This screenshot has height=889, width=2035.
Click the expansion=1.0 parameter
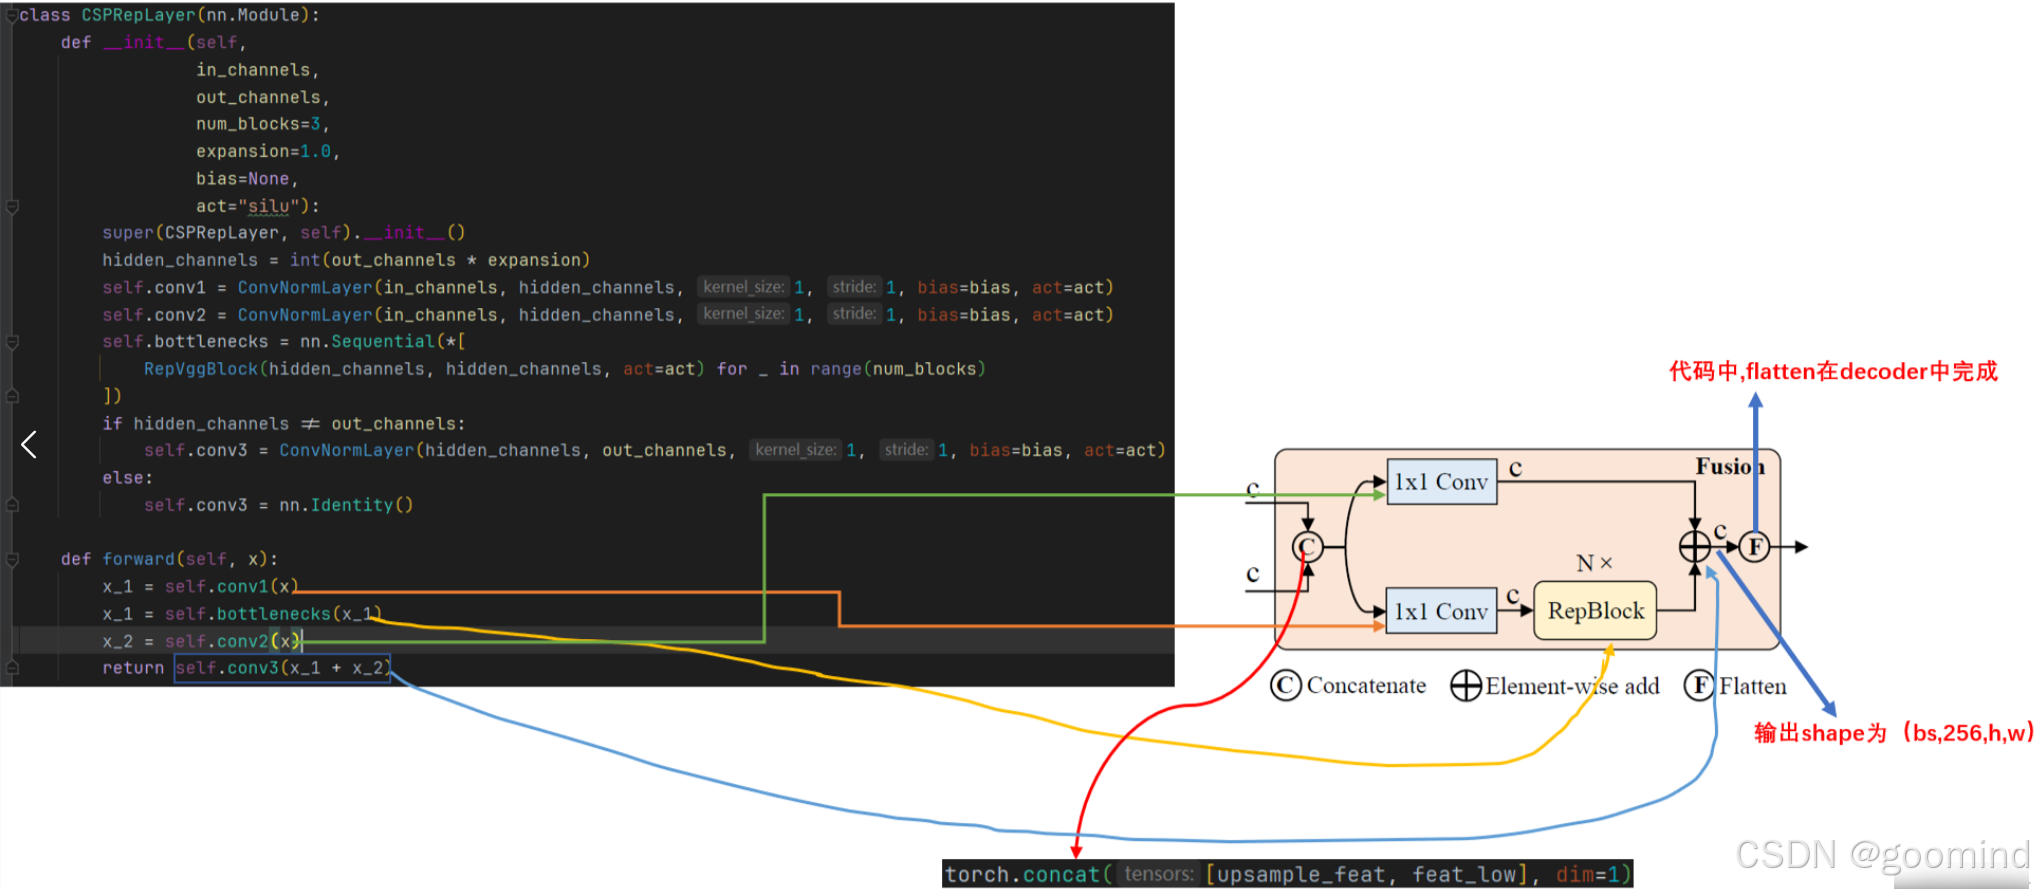click(x=267, y=151)
